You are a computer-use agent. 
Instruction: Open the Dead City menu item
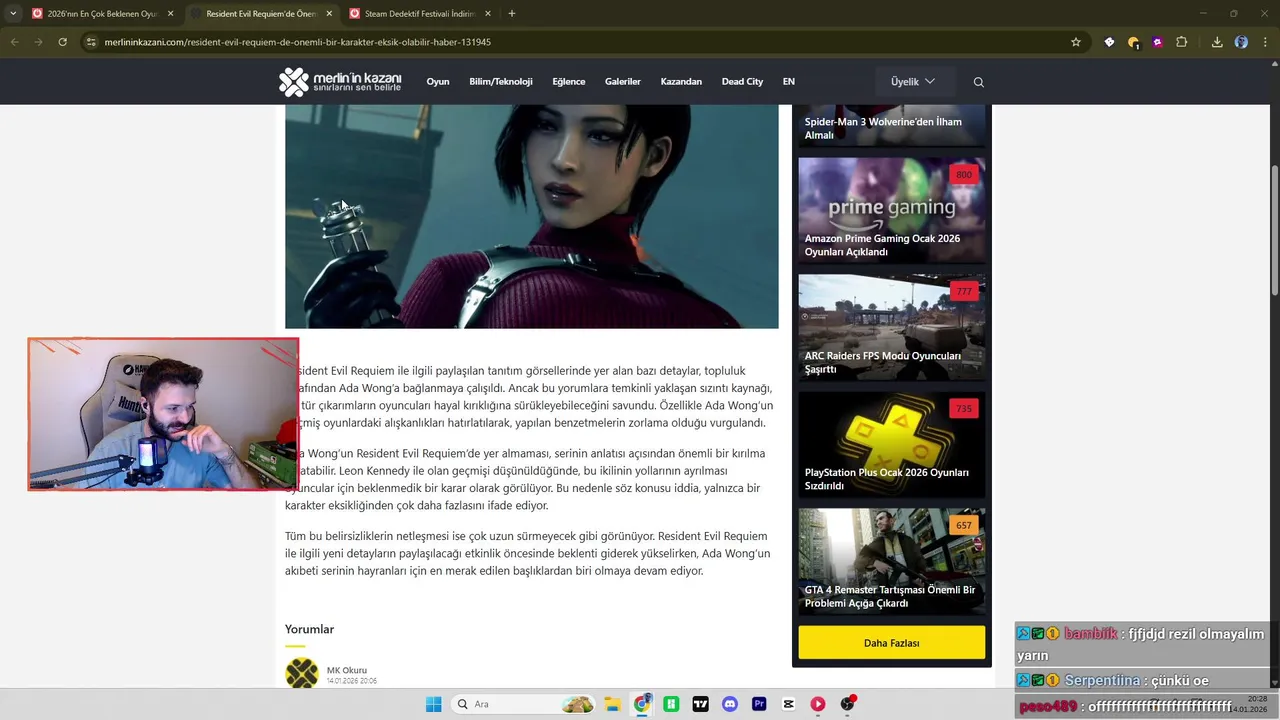tap(742, 82)
